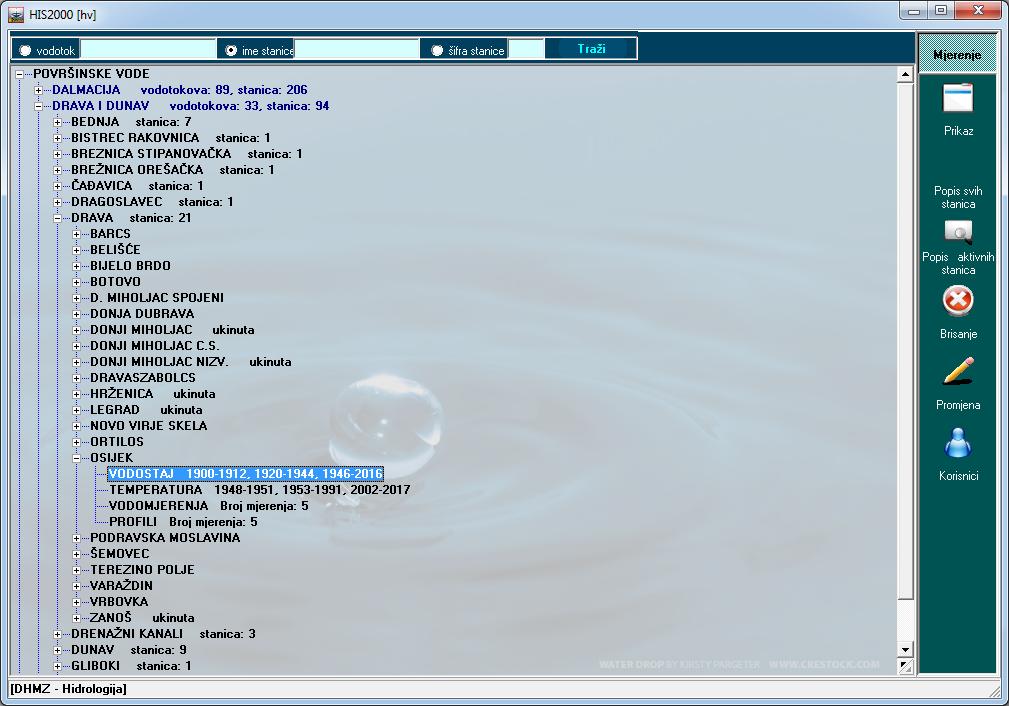The height and width of the screenshot is (706, 1009).
Task: Expand the BARCS station node
Action: coord(76,234)
